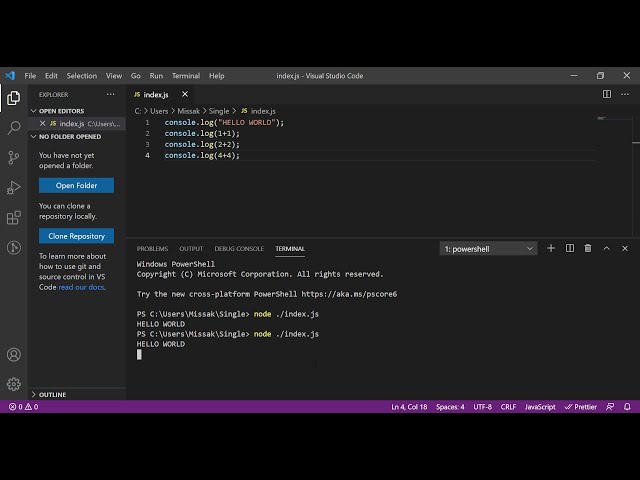Click the aka.ms/pscore6 link in terminal

349,294
